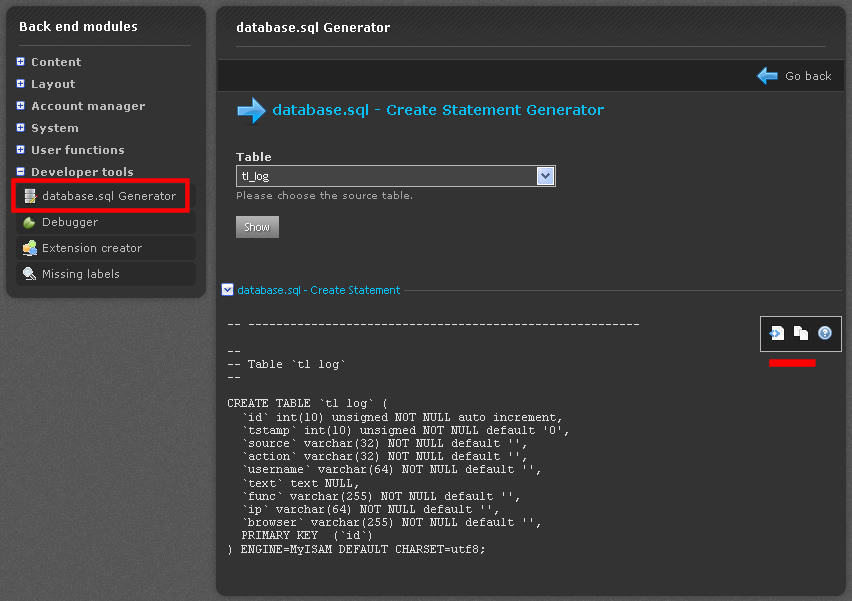Click the Go back arrow icon
Screen dimensions: 852x601
[x=767, y=76]
